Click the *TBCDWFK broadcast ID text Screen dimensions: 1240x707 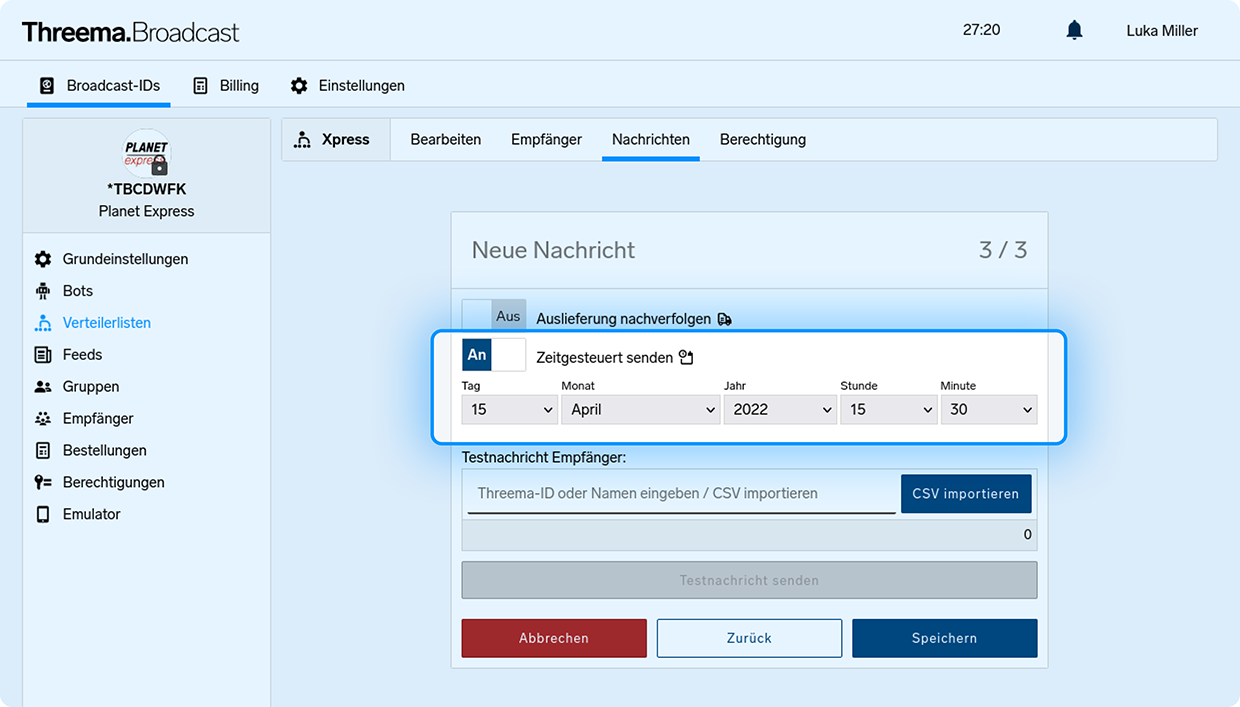147,189
